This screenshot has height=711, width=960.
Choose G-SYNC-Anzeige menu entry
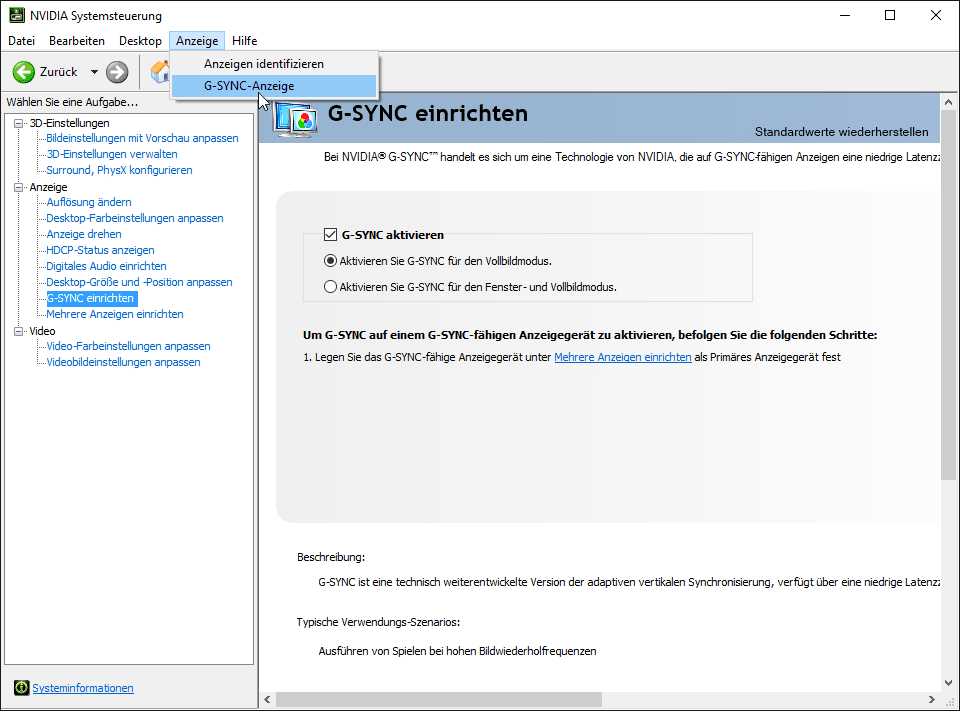coord(274,86)
